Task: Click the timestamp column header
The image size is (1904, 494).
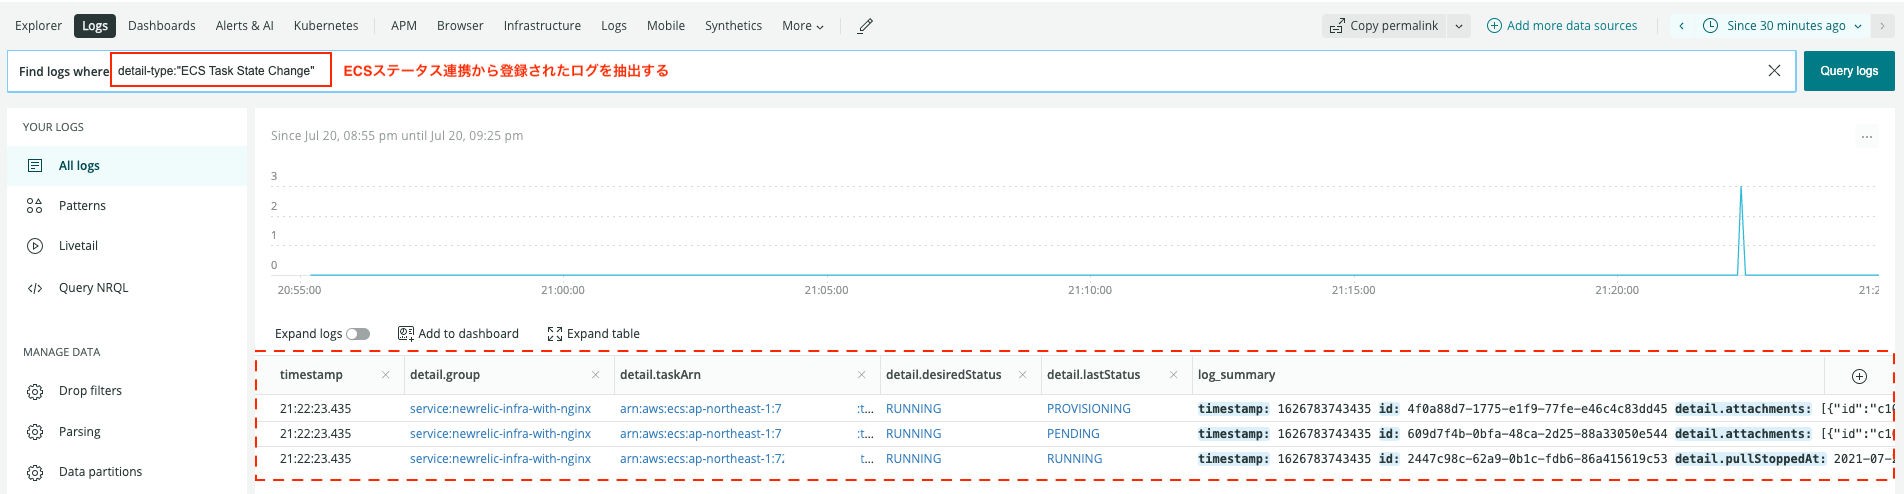Action: pos(311,375)
